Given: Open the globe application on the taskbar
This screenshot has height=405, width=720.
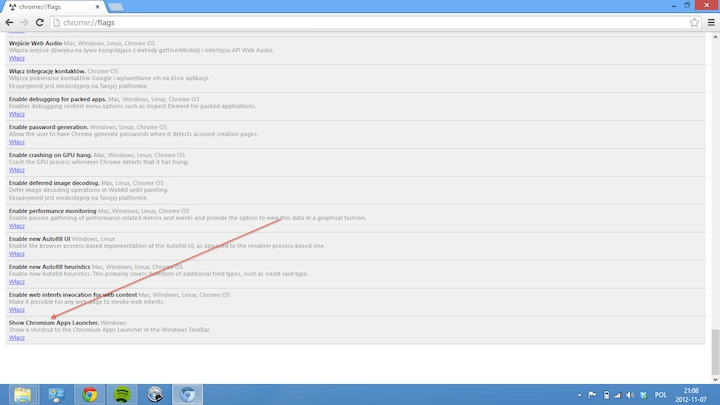Looking at the screenshot, I should [155, 395].
